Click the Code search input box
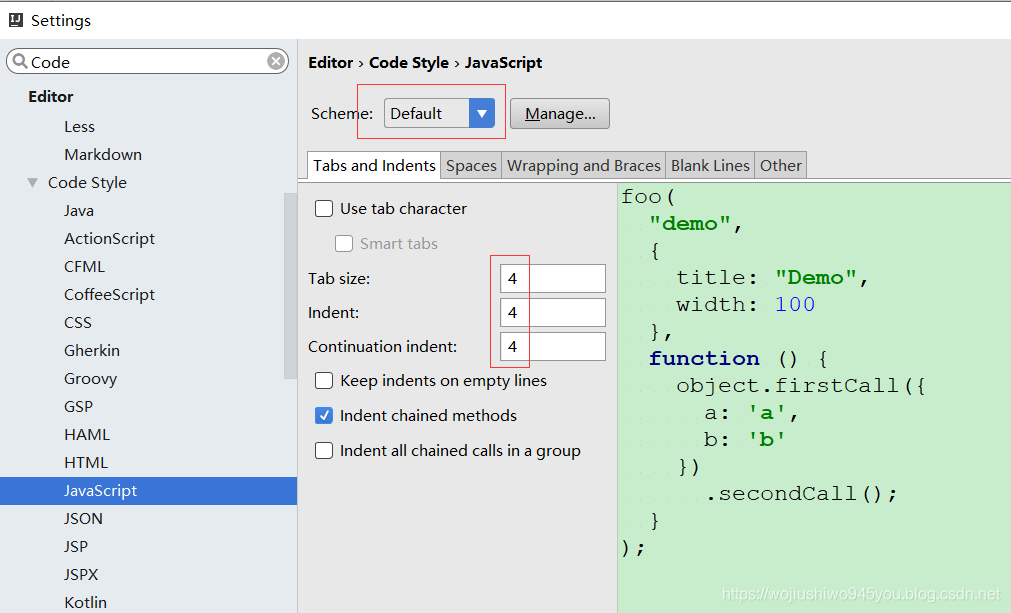Screen dimensions: 1011x613 coord(147,61)
